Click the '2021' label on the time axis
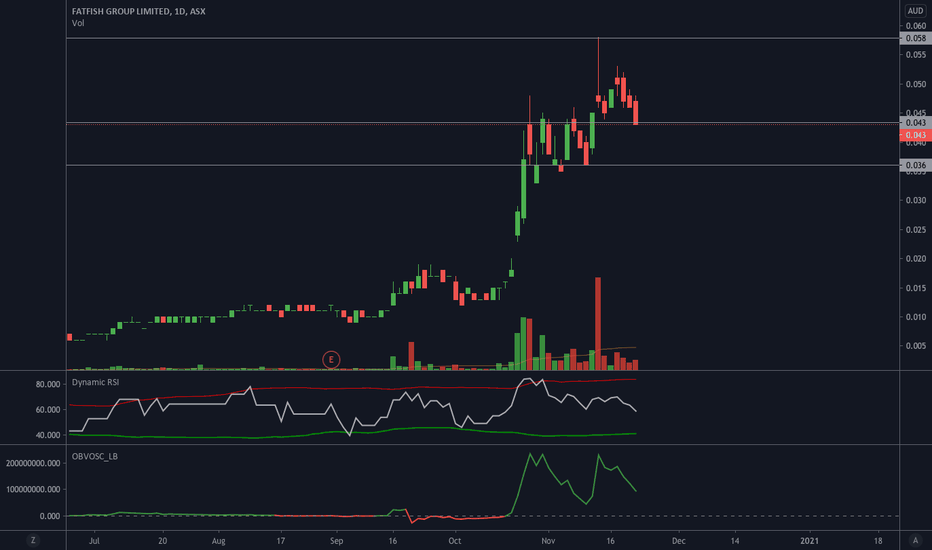 809,541
